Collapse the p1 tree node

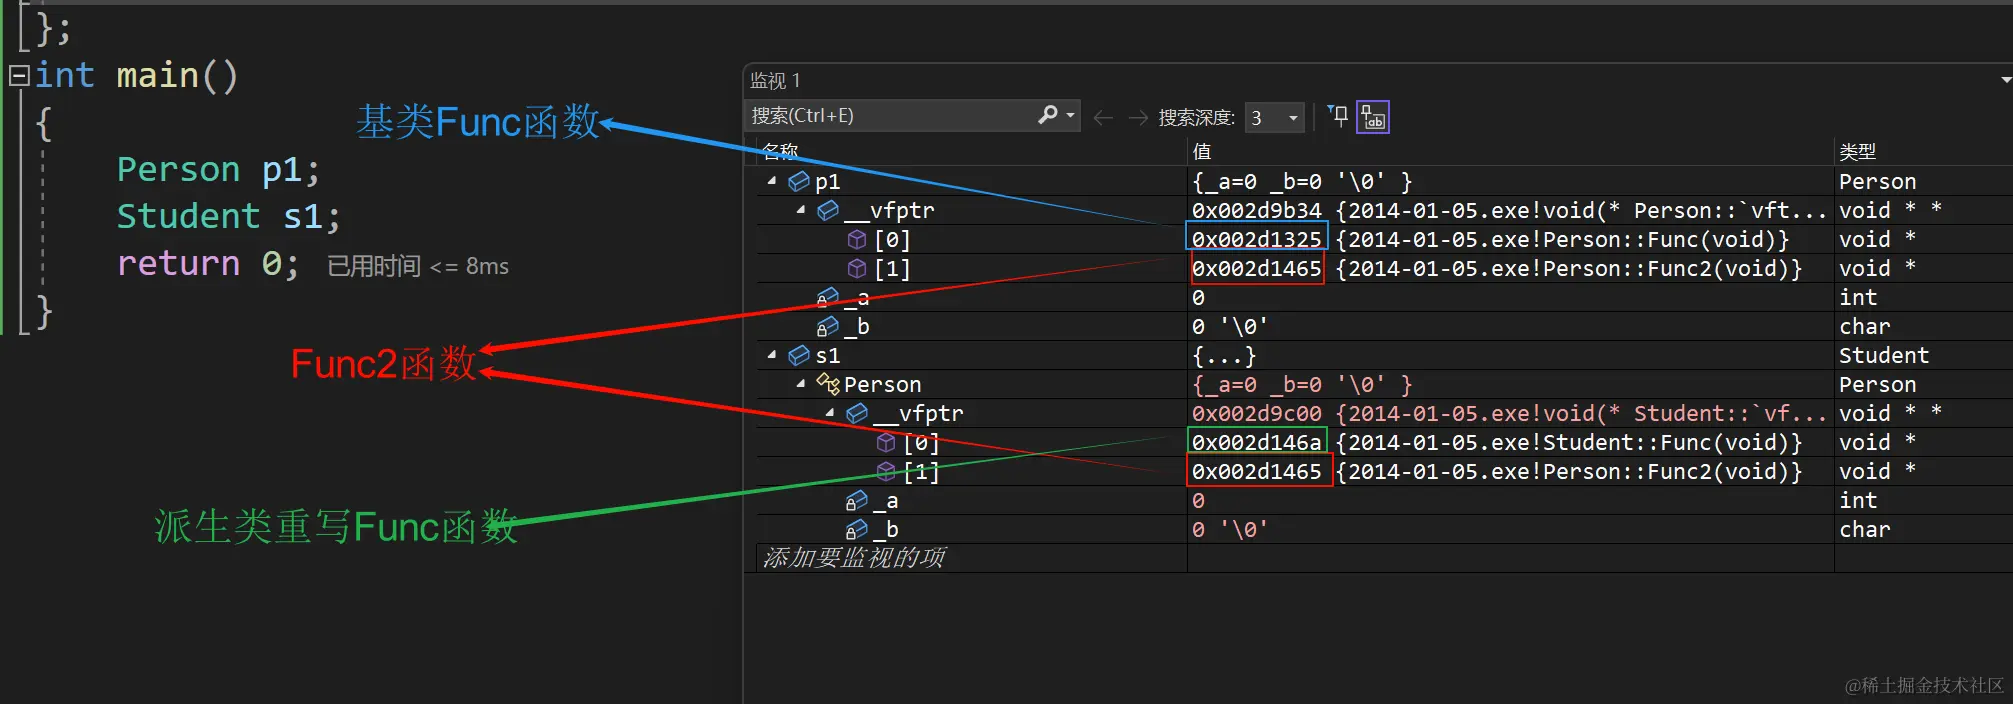coord(772,181)
